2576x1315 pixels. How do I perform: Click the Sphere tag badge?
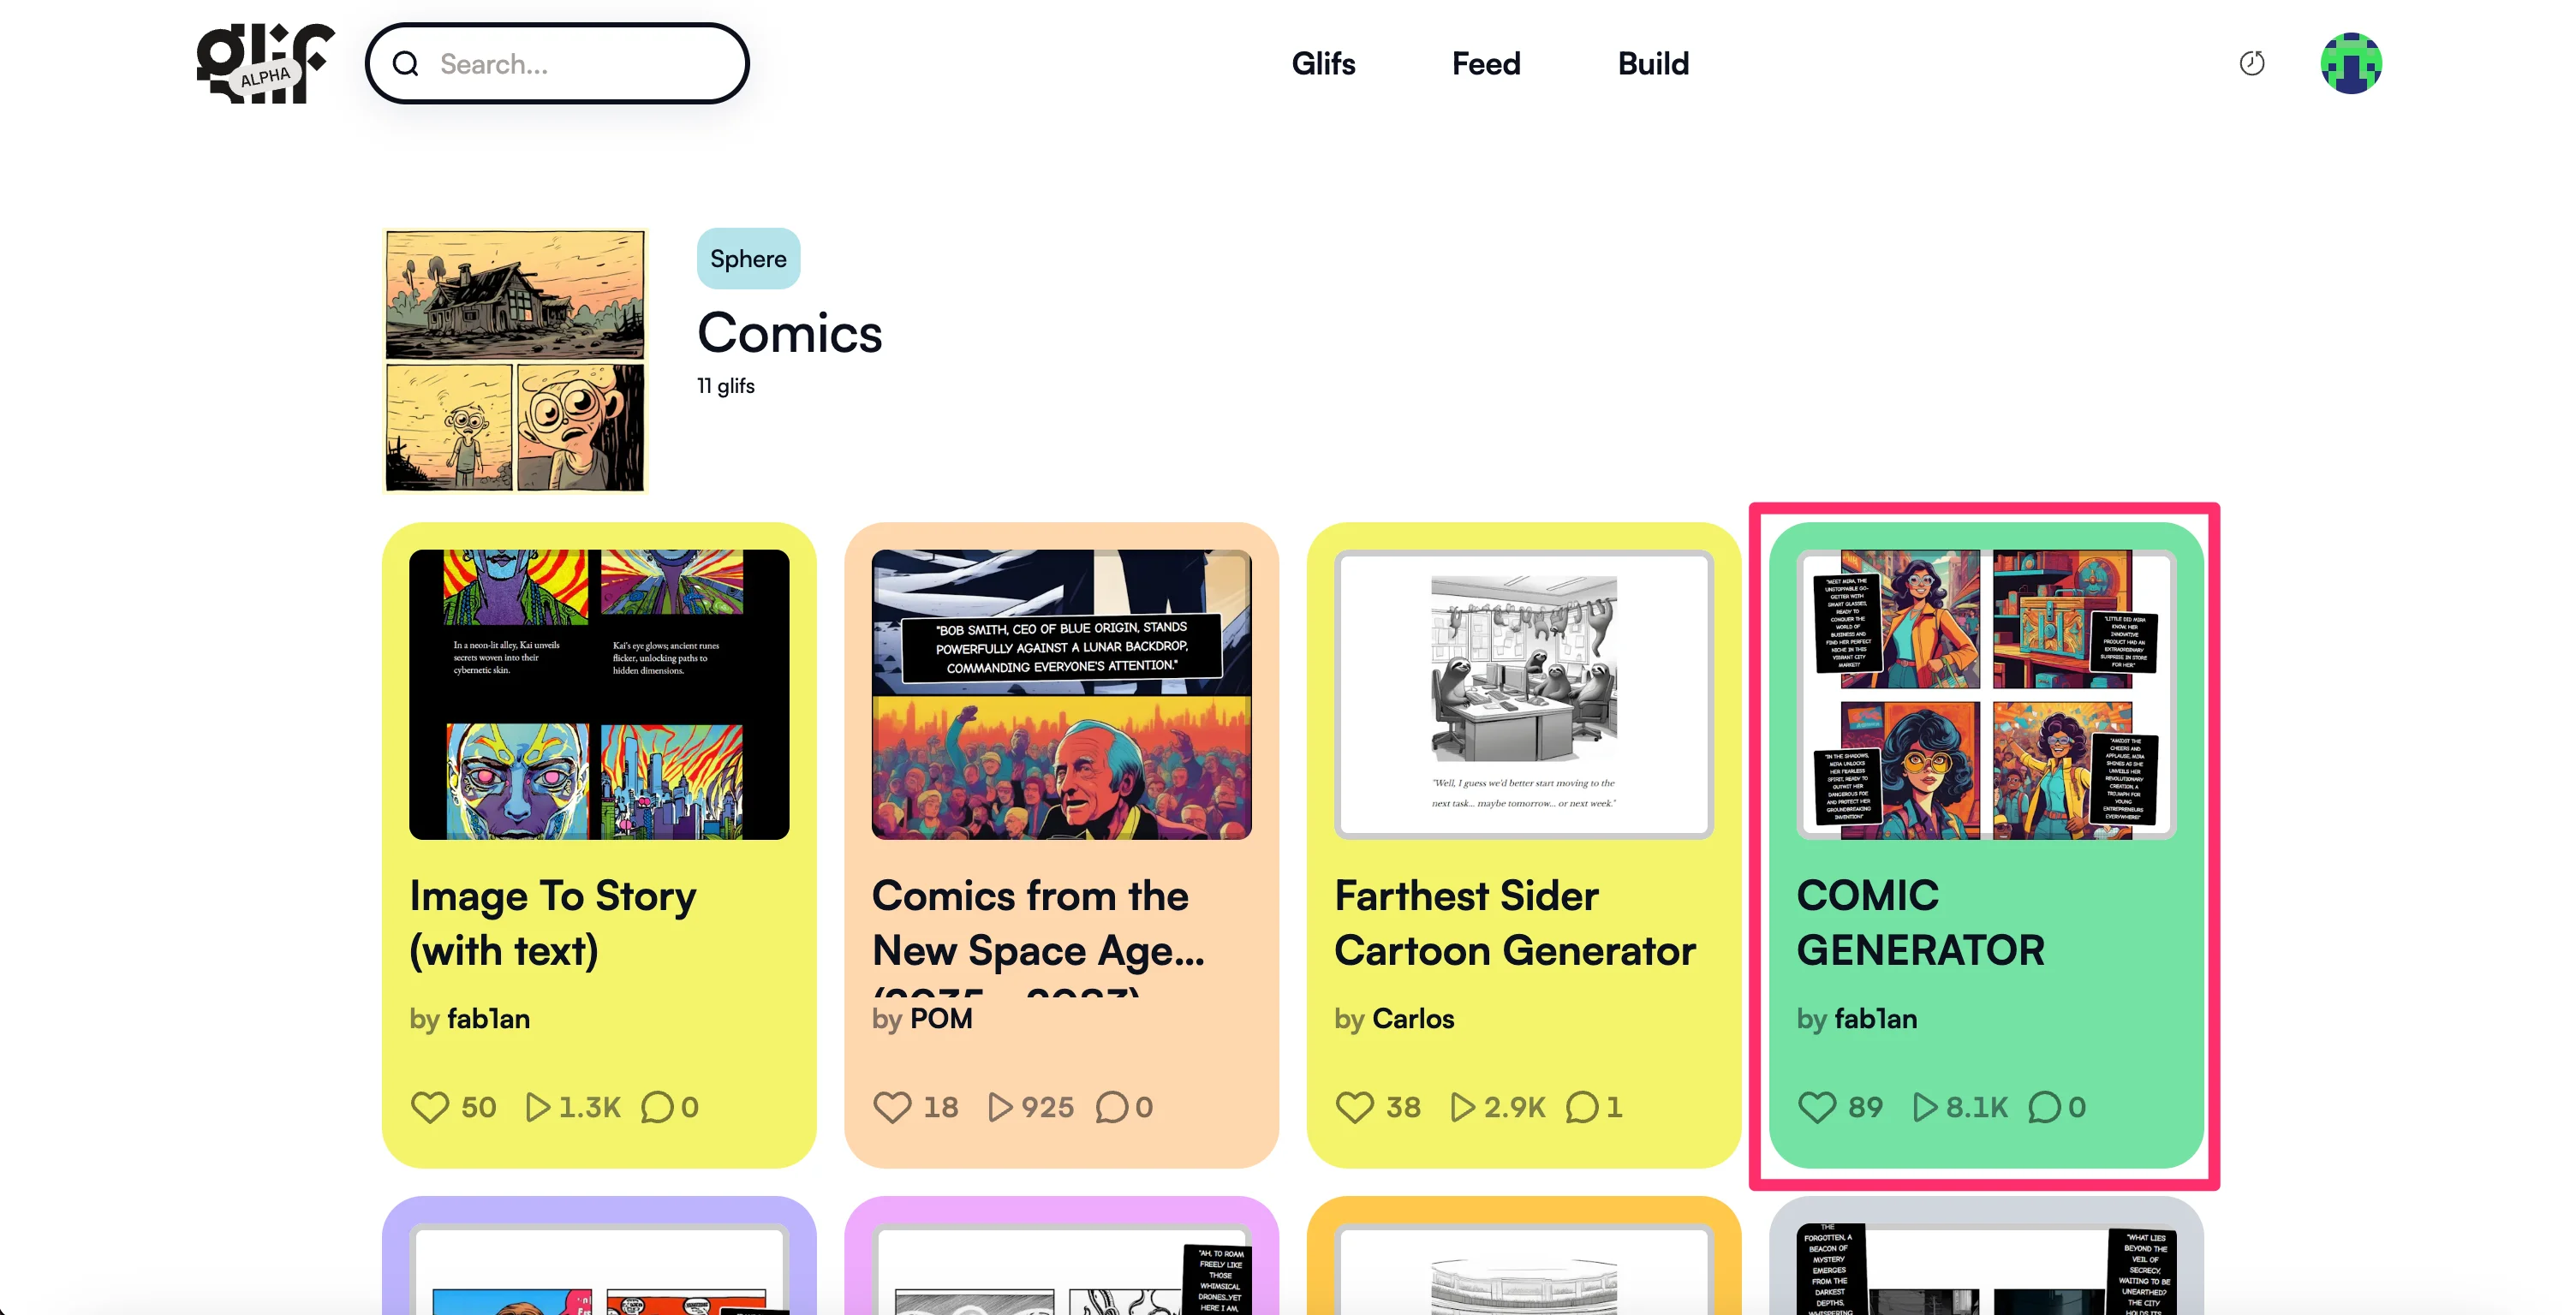pos(748,259)
